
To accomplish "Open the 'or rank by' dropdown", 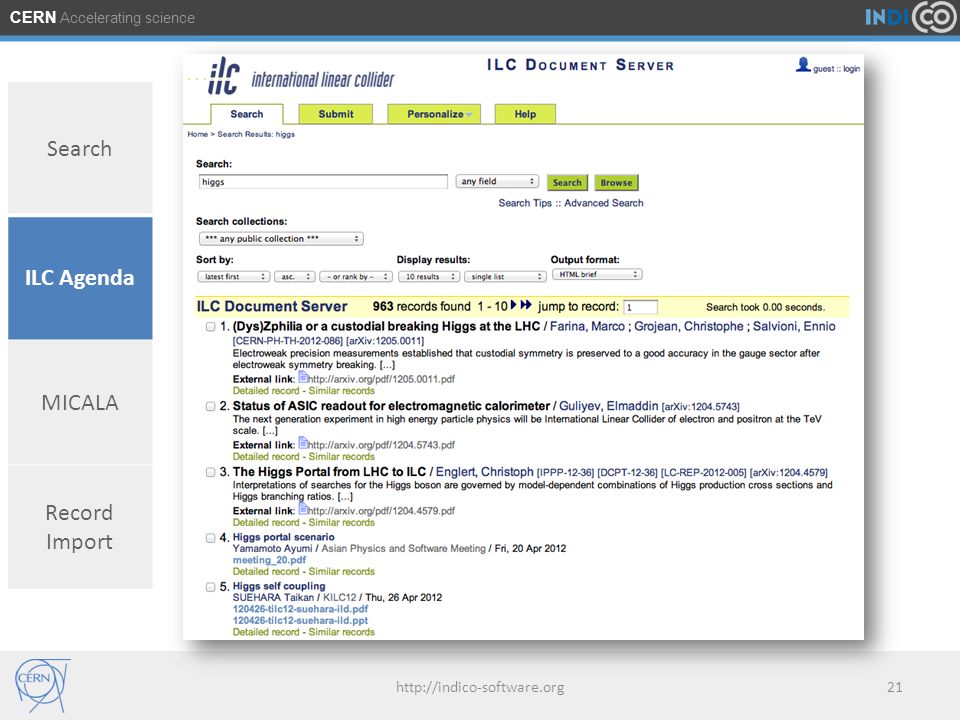I will click(x=356, y=277).
